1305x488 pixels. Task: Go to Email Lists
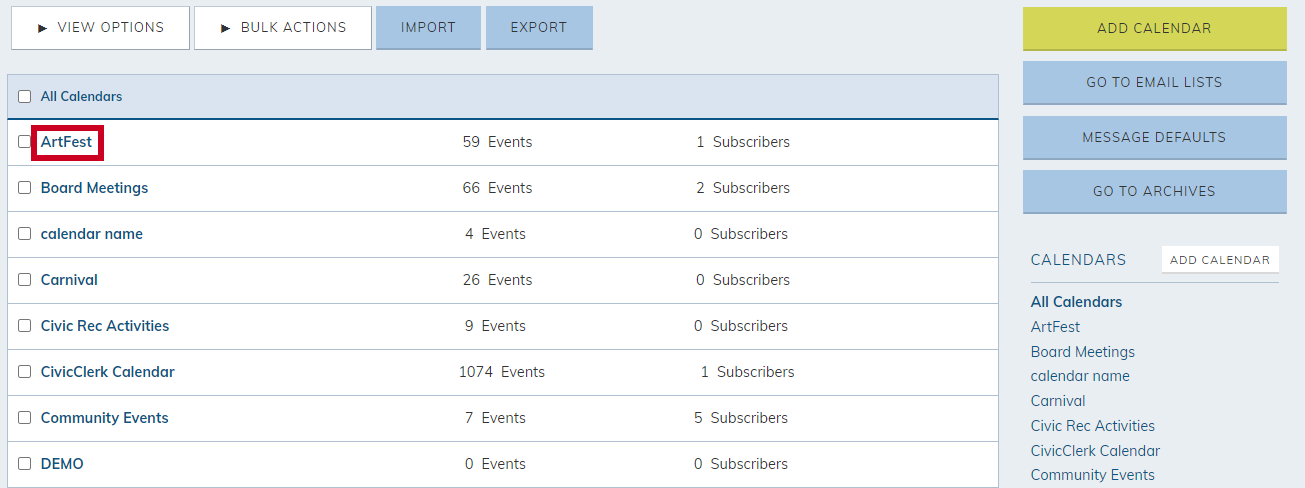click(1154, 83)
